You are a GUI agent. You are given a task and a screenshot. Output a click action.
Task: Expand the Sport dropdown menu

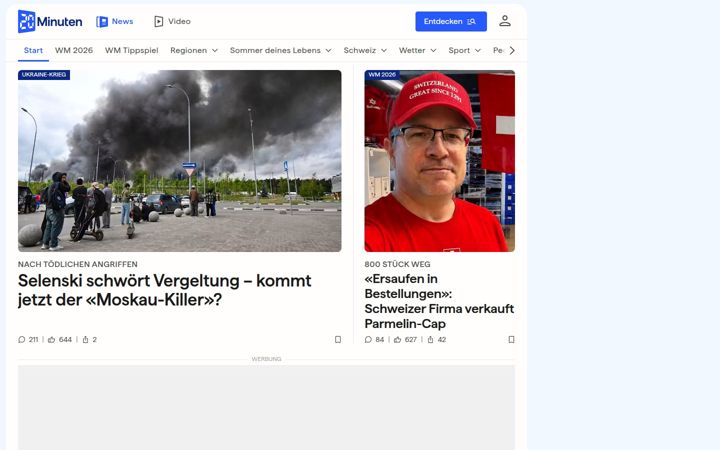(465, 51)
